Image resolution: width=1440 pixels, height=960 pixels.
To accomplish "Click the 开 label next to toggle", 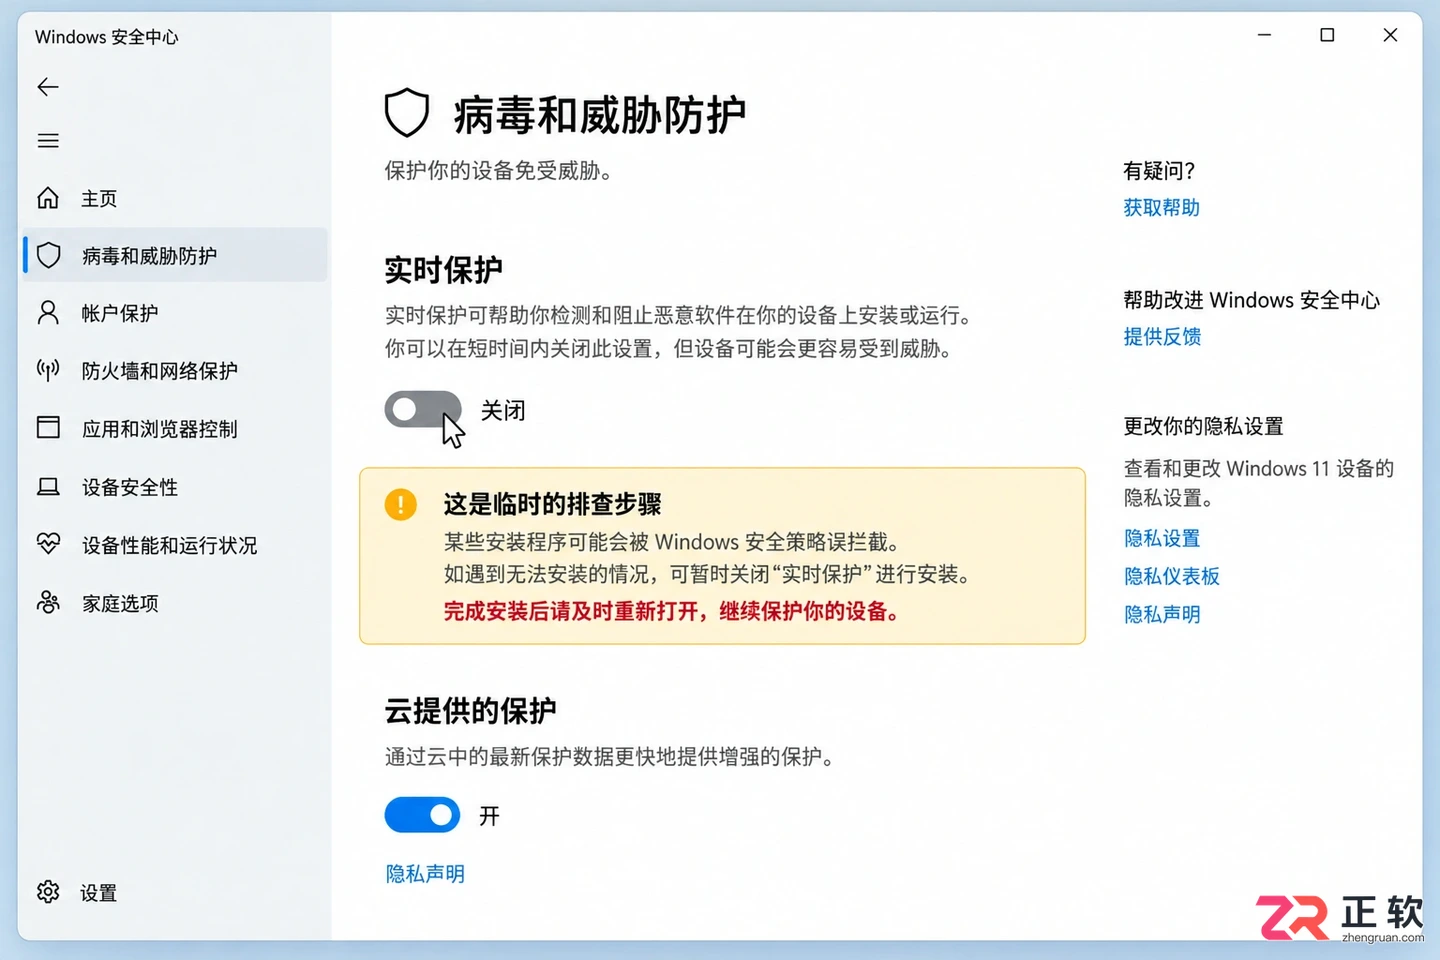I will click(x=489, y=816).
